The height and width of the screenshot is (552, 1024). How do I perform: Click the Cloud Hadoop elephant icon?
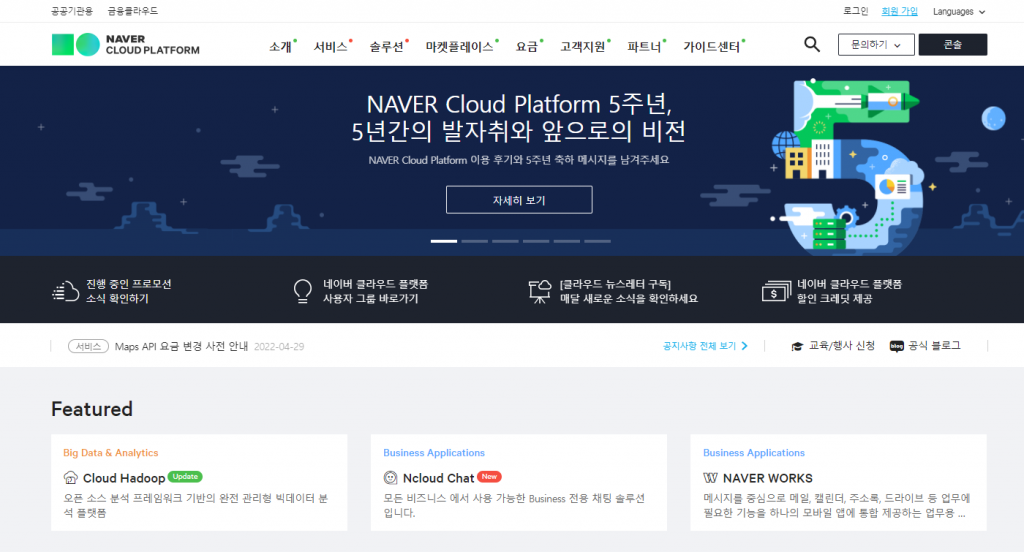[71, 478]
